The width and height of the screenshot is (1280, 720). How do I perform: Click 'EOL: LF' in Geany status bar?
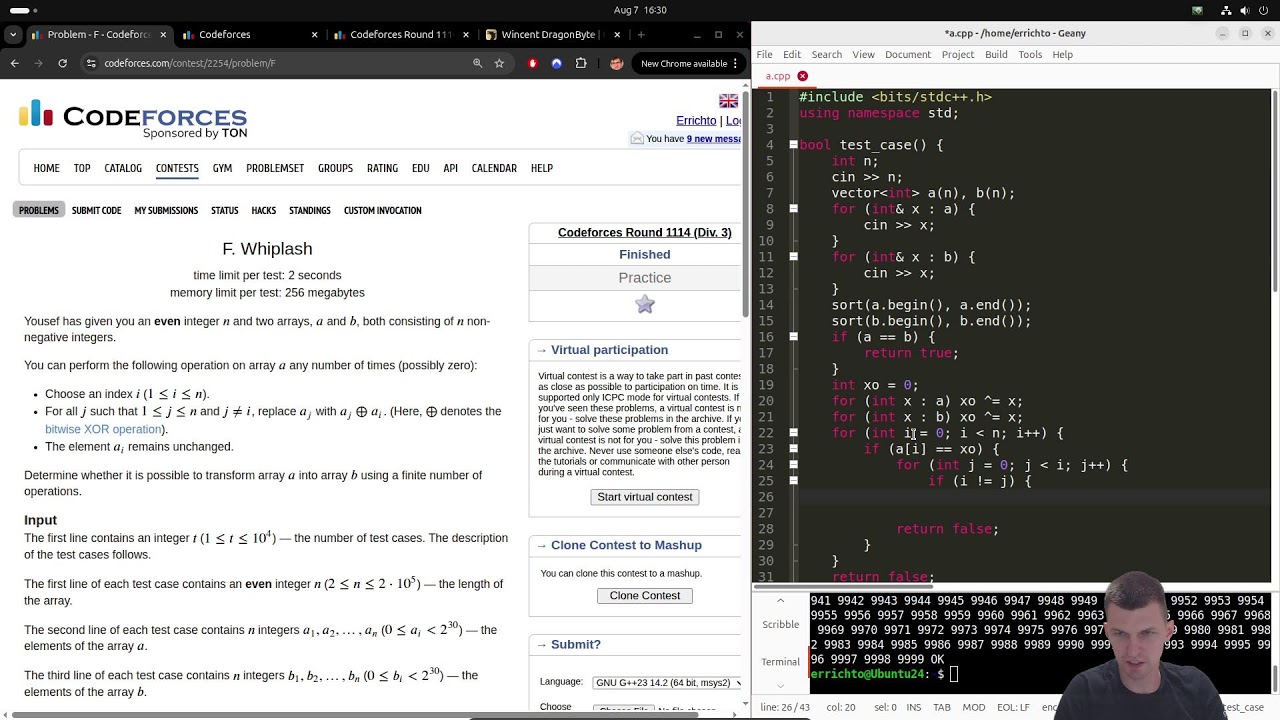1013,707
